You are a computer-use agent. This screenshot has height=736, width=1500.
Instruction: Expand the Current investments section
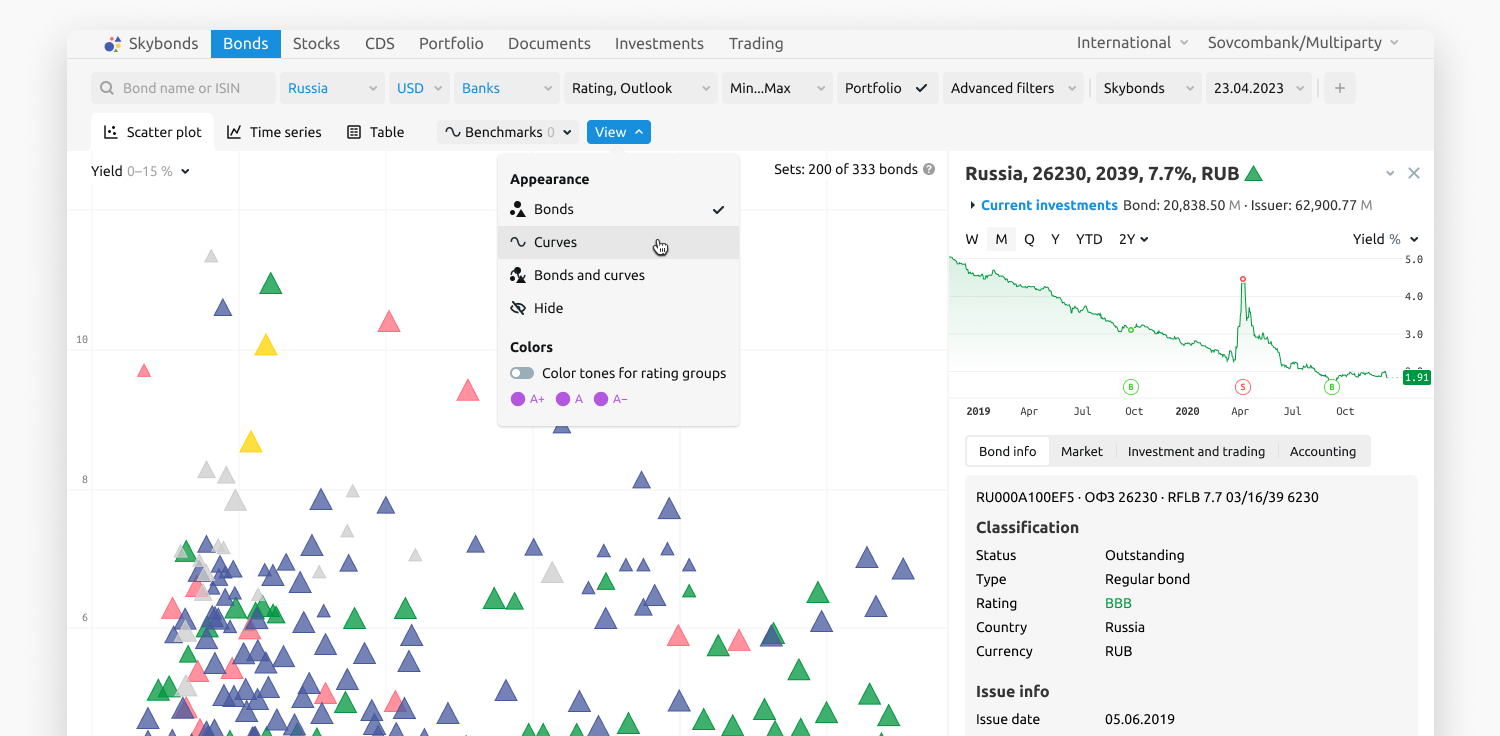pyautogui.click(x=972, y=205)
